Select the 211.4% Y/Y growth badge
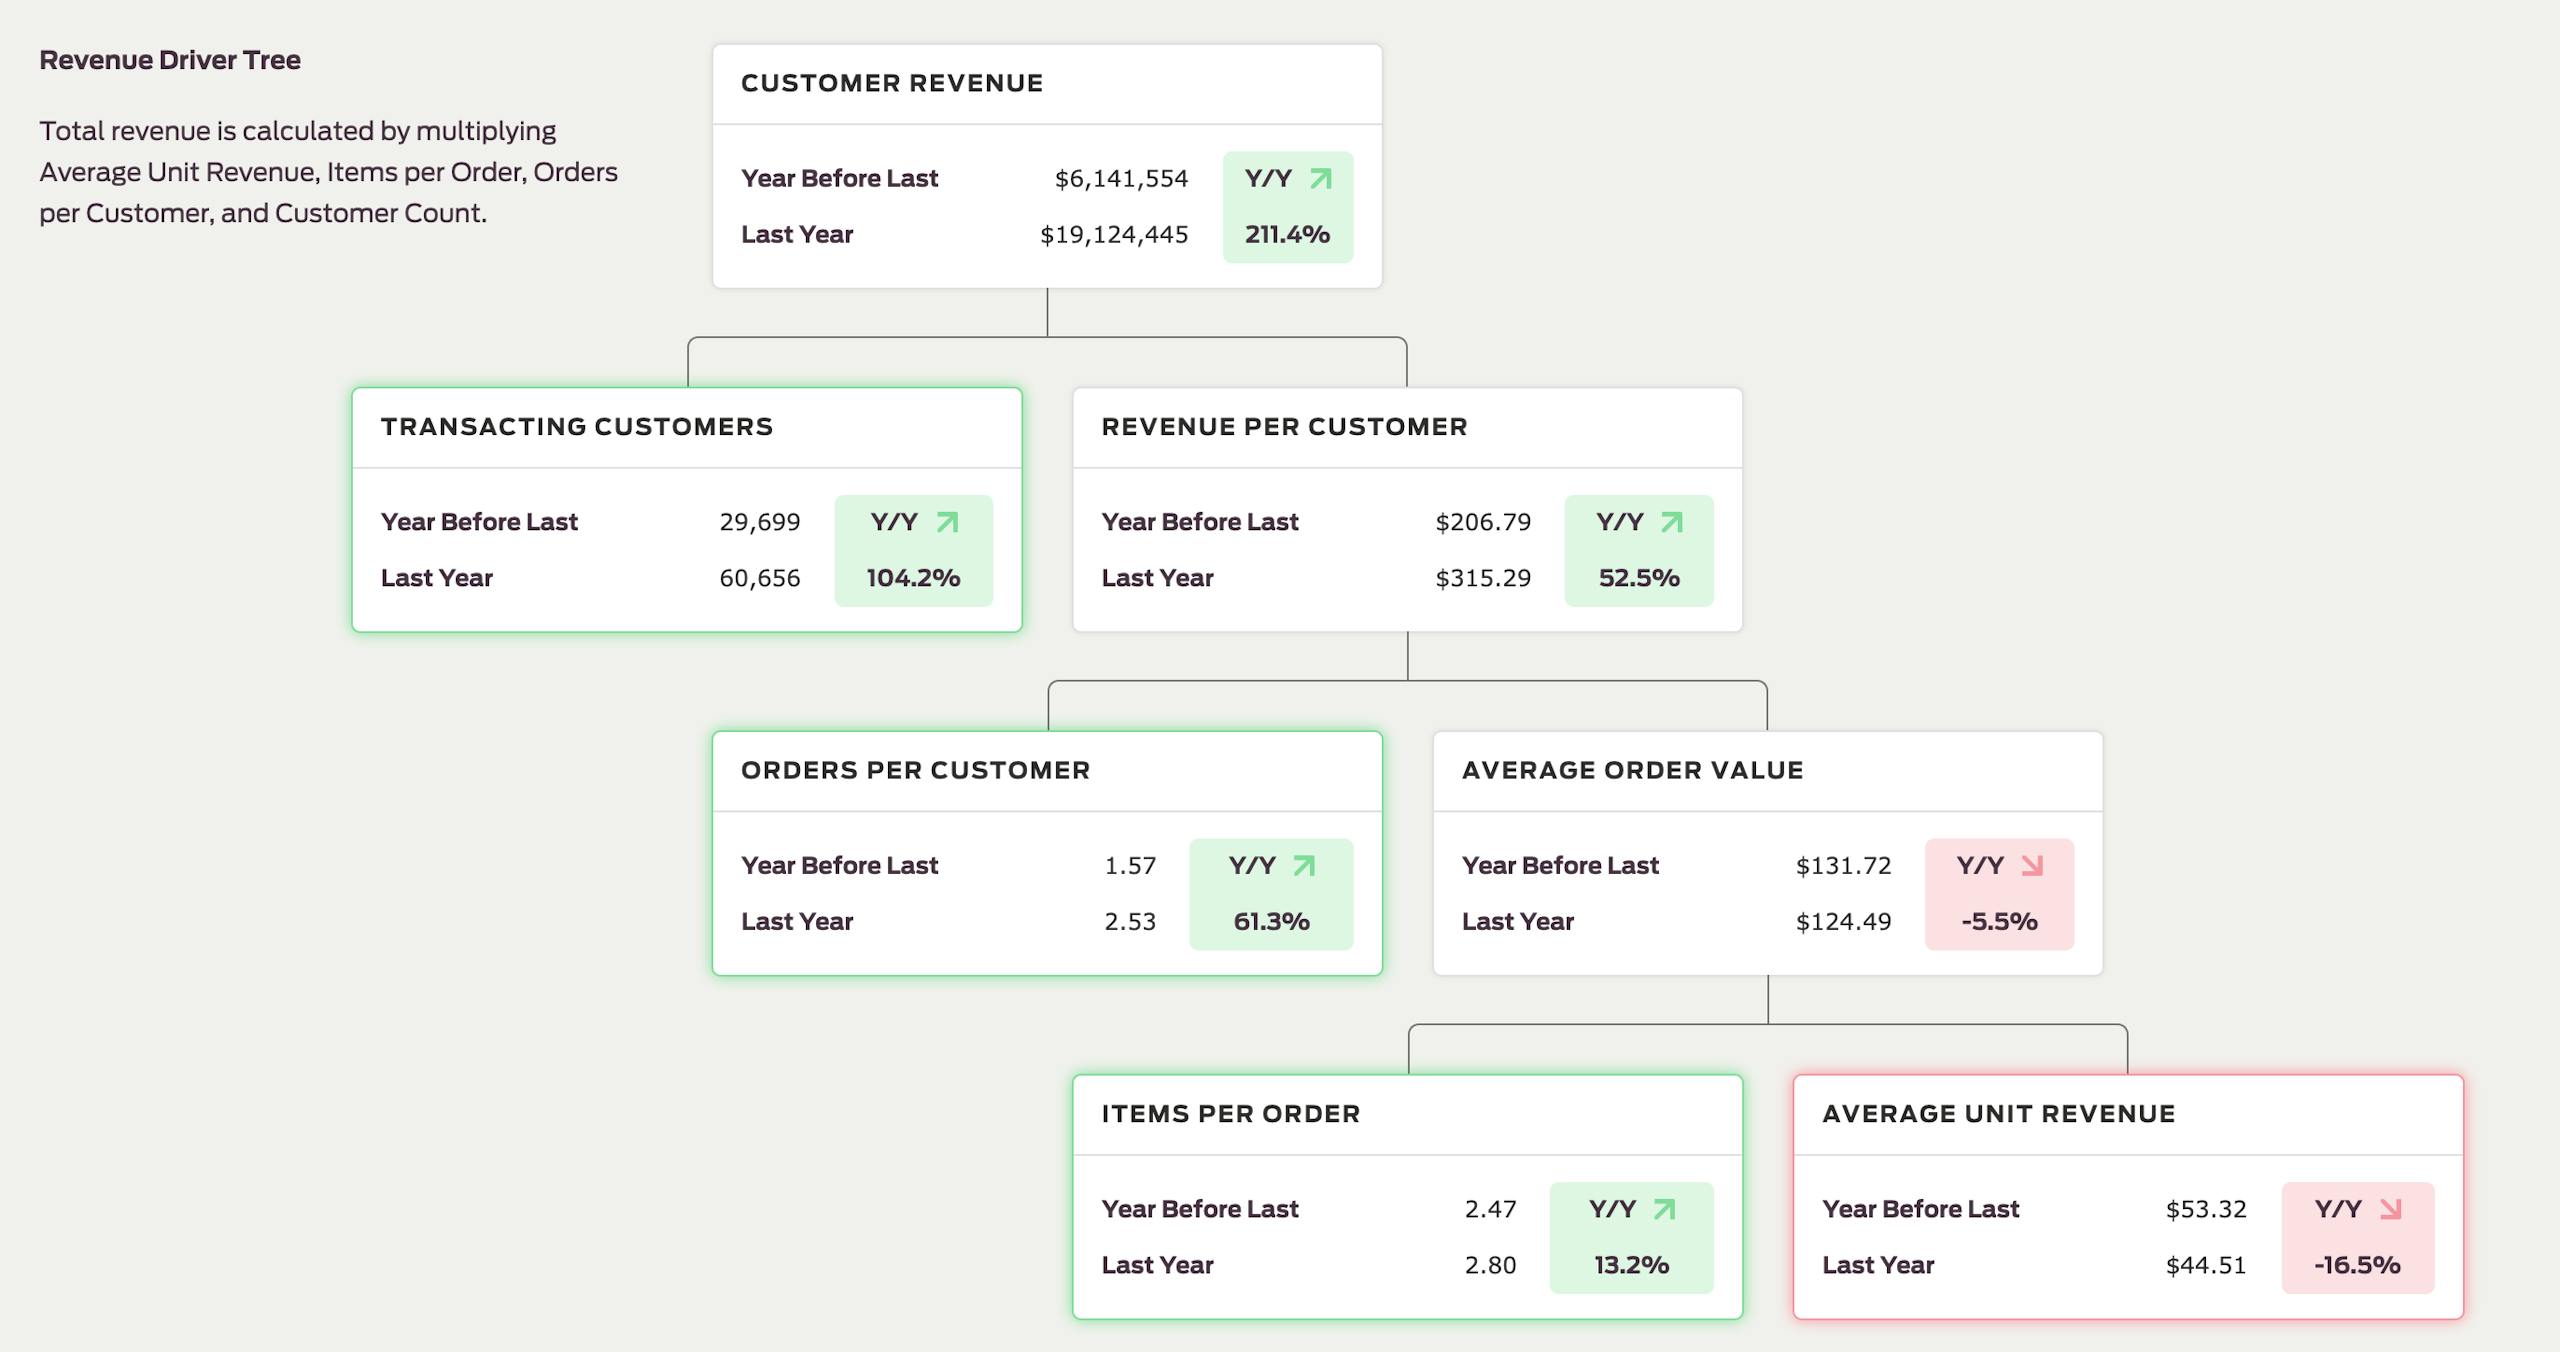 click(x=1287, y=234)
